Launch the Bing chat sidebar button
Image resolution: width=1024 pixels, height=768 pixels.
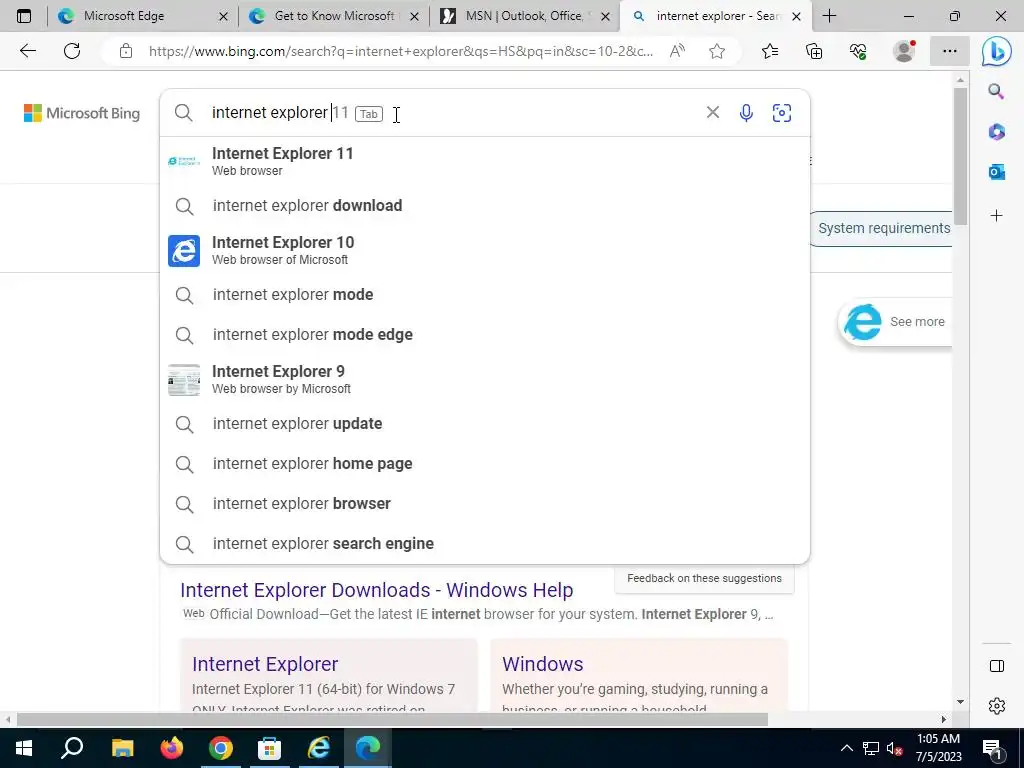tap(997, 52)
